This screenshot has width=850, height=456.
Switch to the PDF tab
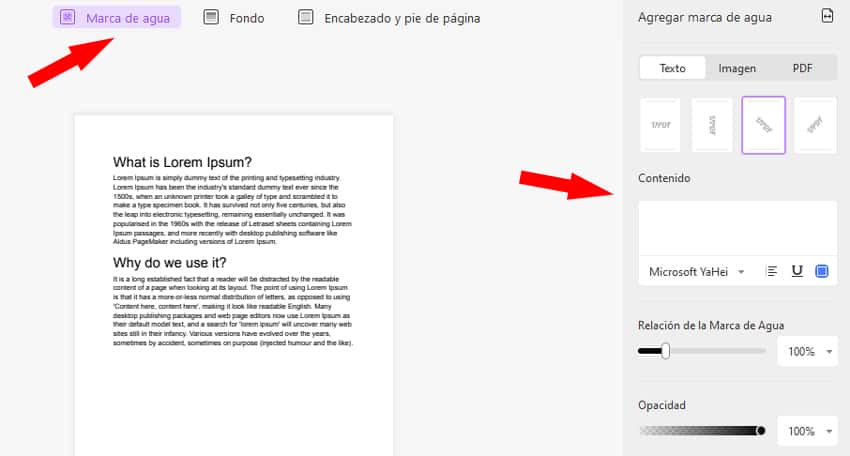point(802,68)
